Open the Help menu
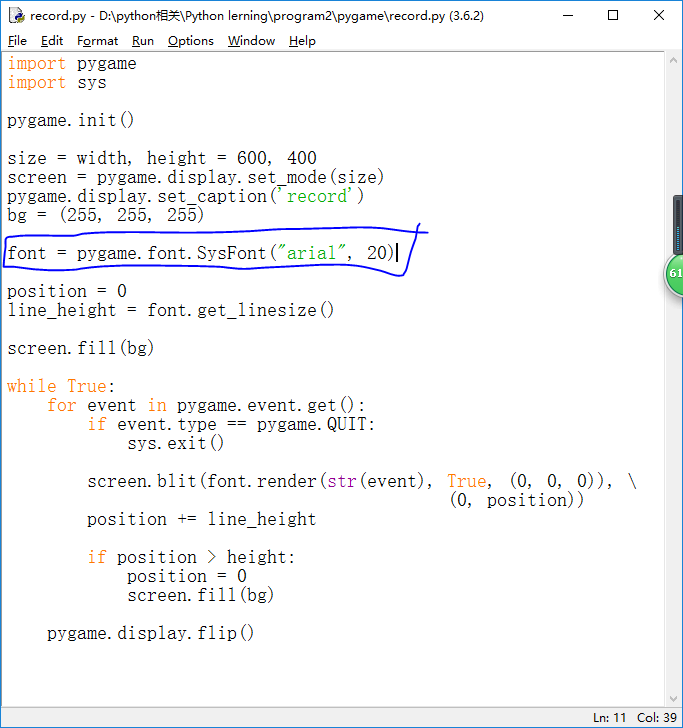Screen dimensions: 683x728 302,41
